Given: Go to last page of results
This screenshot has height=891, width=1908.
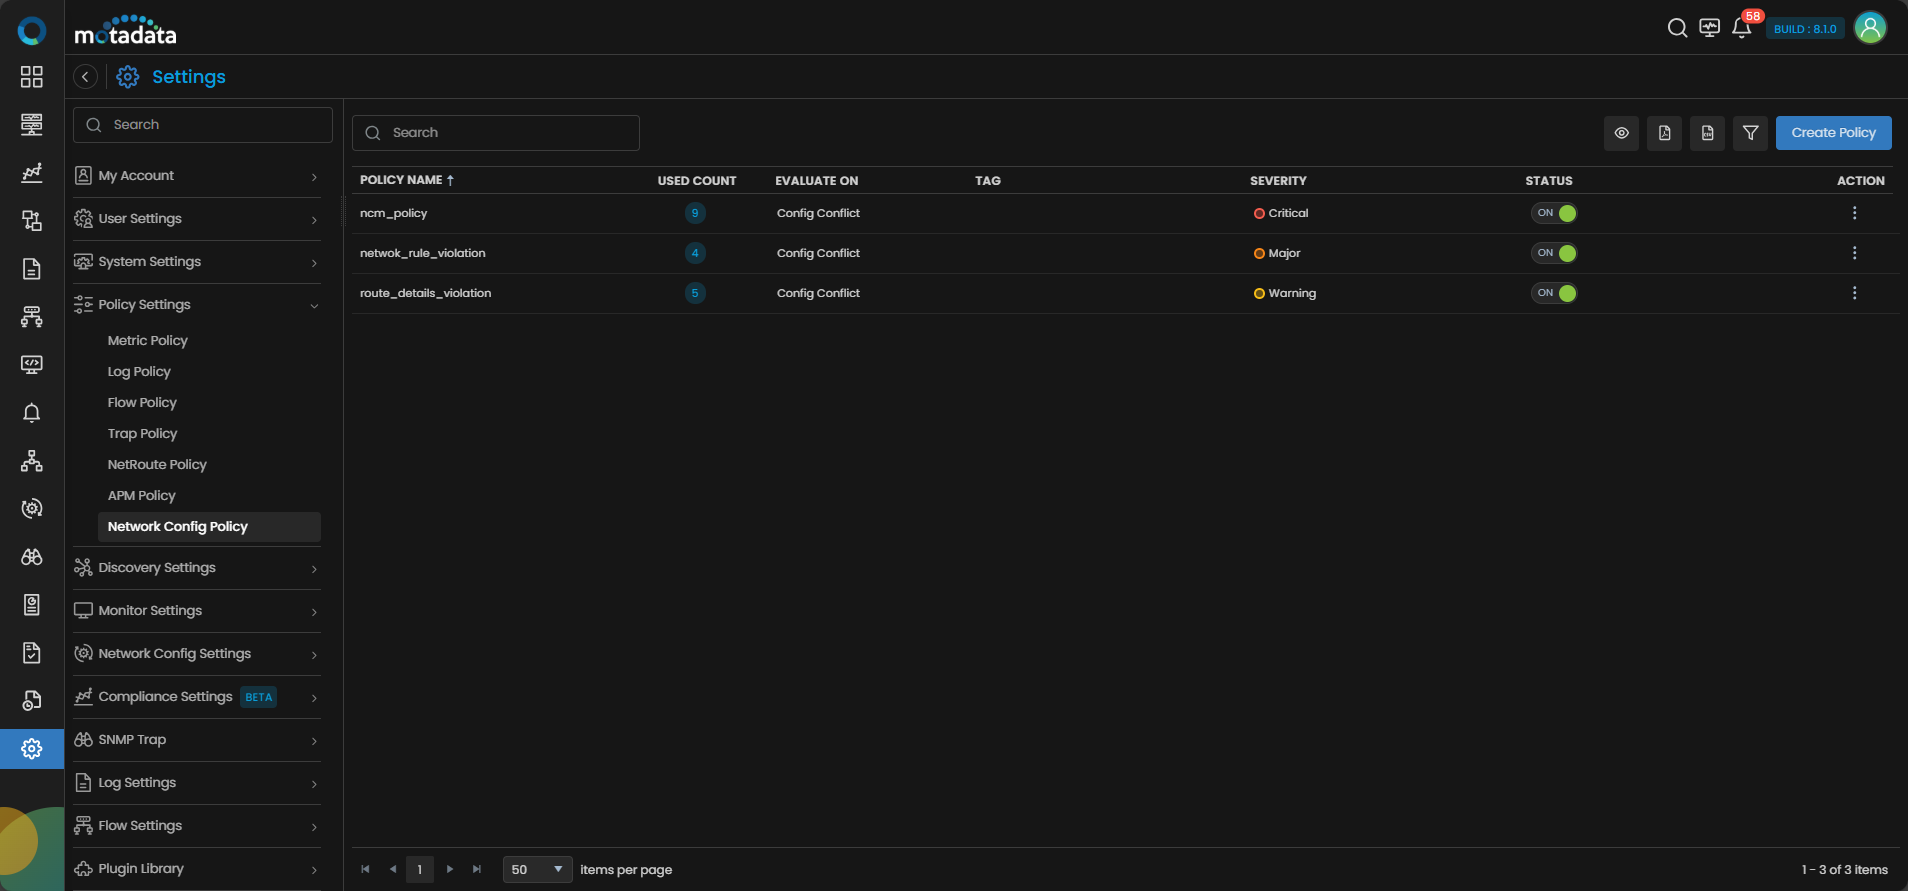Looking at the screenshot, I should point(477,870).
